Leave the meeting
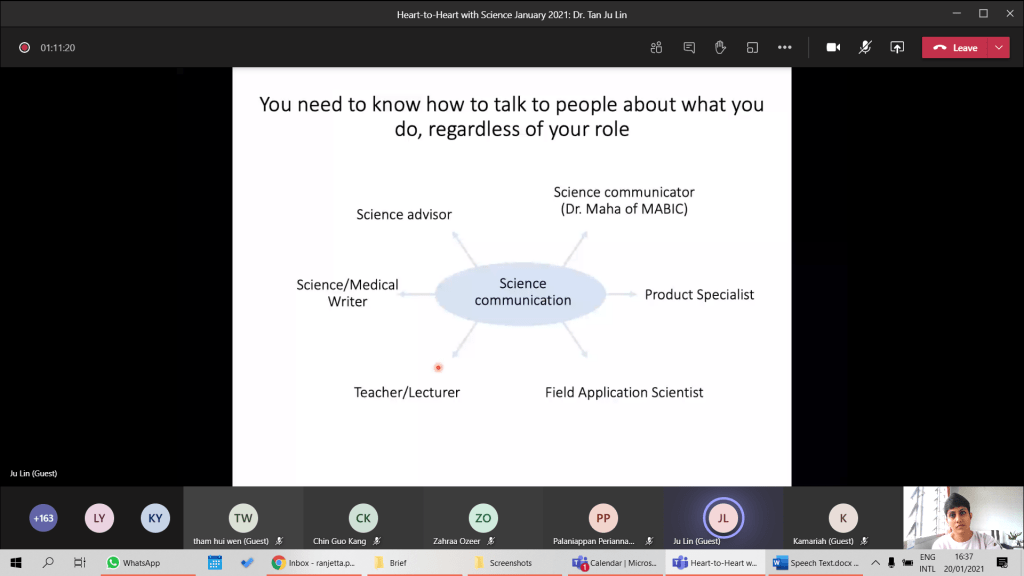This screenshot has width=1024, height=576. pos(955,47)
